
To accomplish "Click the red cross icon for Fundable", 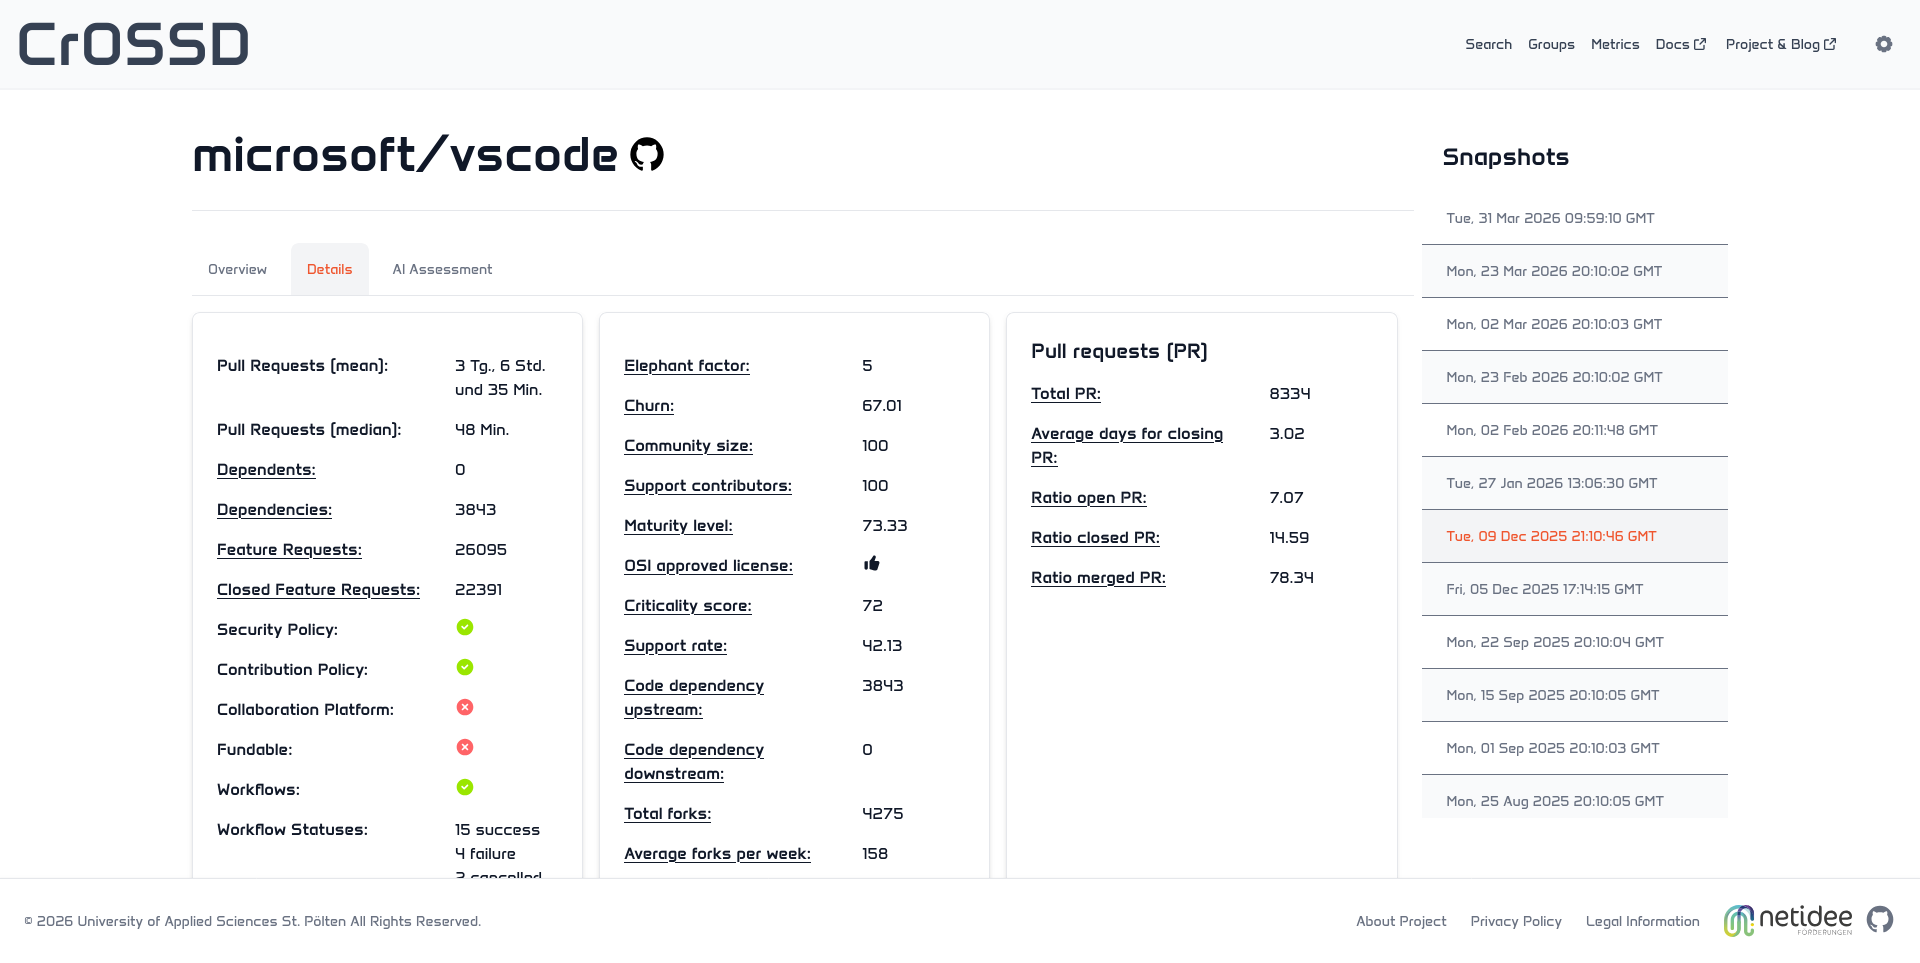I will point(464,747).
